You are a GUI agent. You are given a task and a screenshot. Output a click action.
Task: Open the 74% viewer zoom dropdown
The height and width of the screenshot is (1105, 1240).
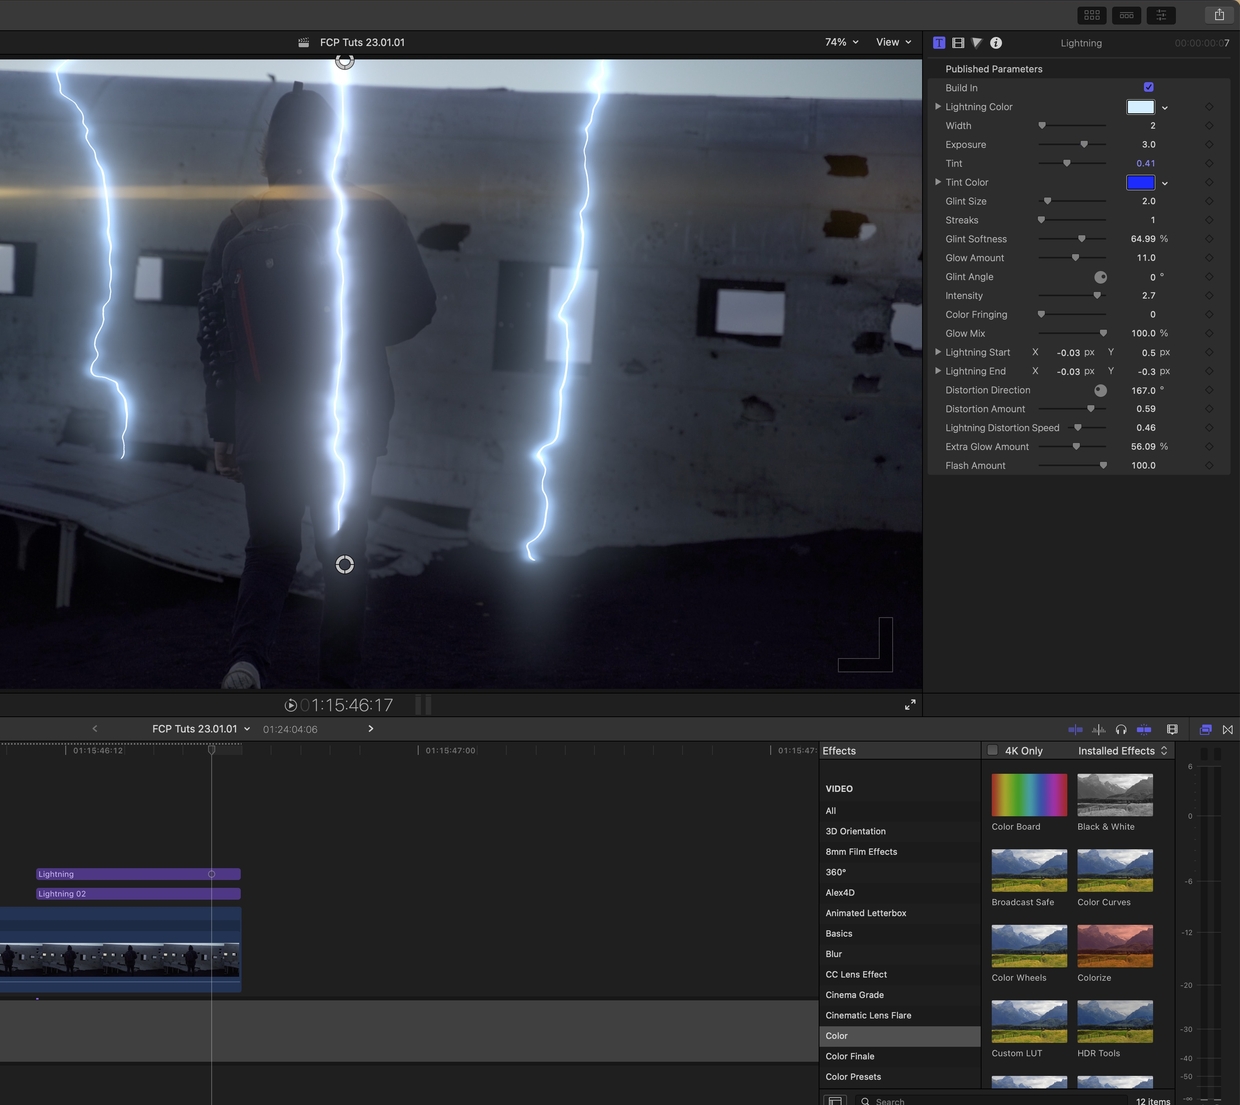(840, 42)
